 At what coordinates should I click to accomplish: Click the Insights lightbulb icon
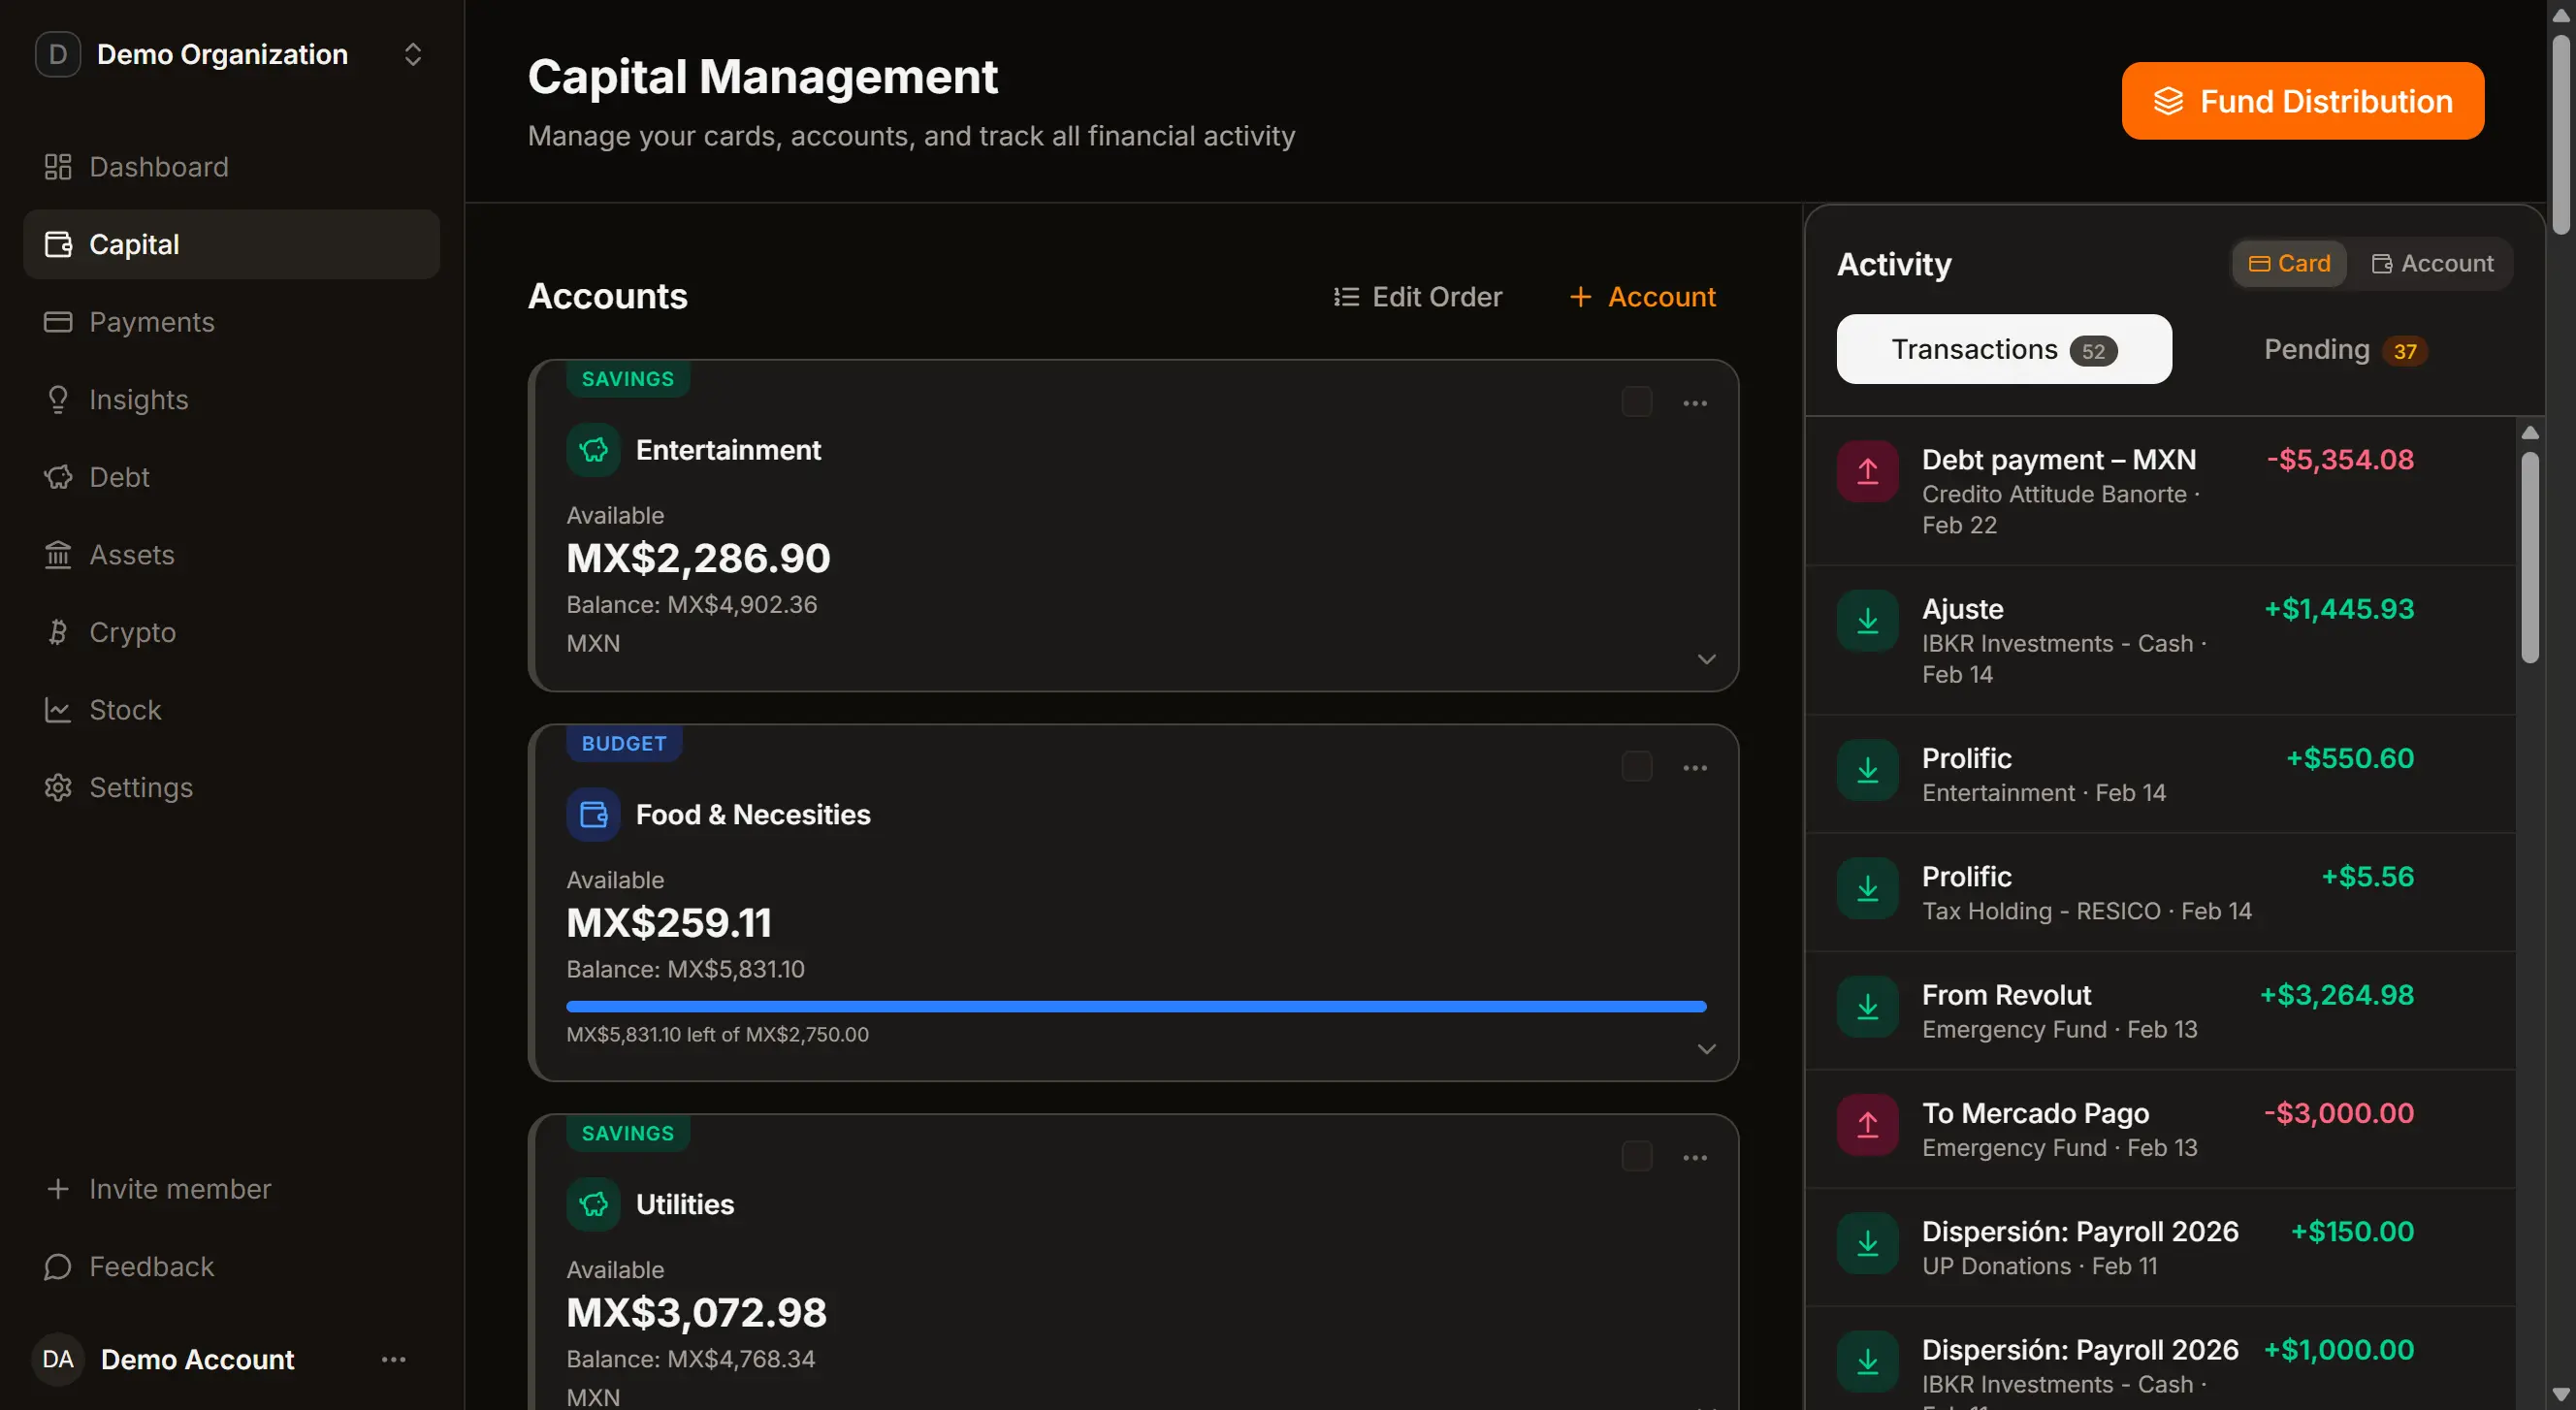coord(58,399)
